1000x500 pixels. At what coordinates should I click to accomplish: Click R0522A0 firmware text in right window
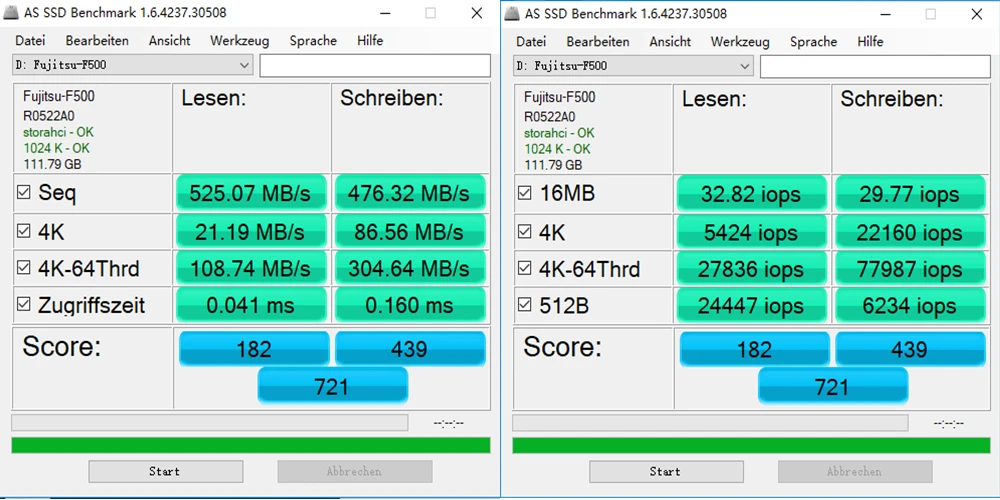point(549,117)
